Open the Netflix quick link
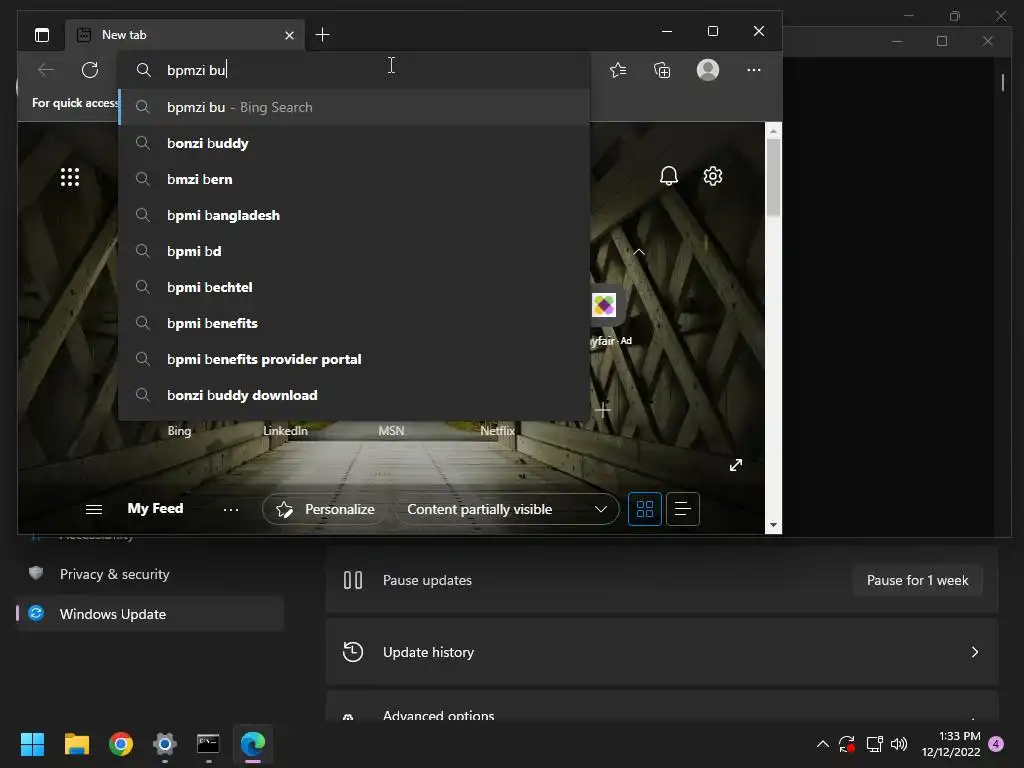Screen dimensions: 1024x768 (x=497, y=431)
